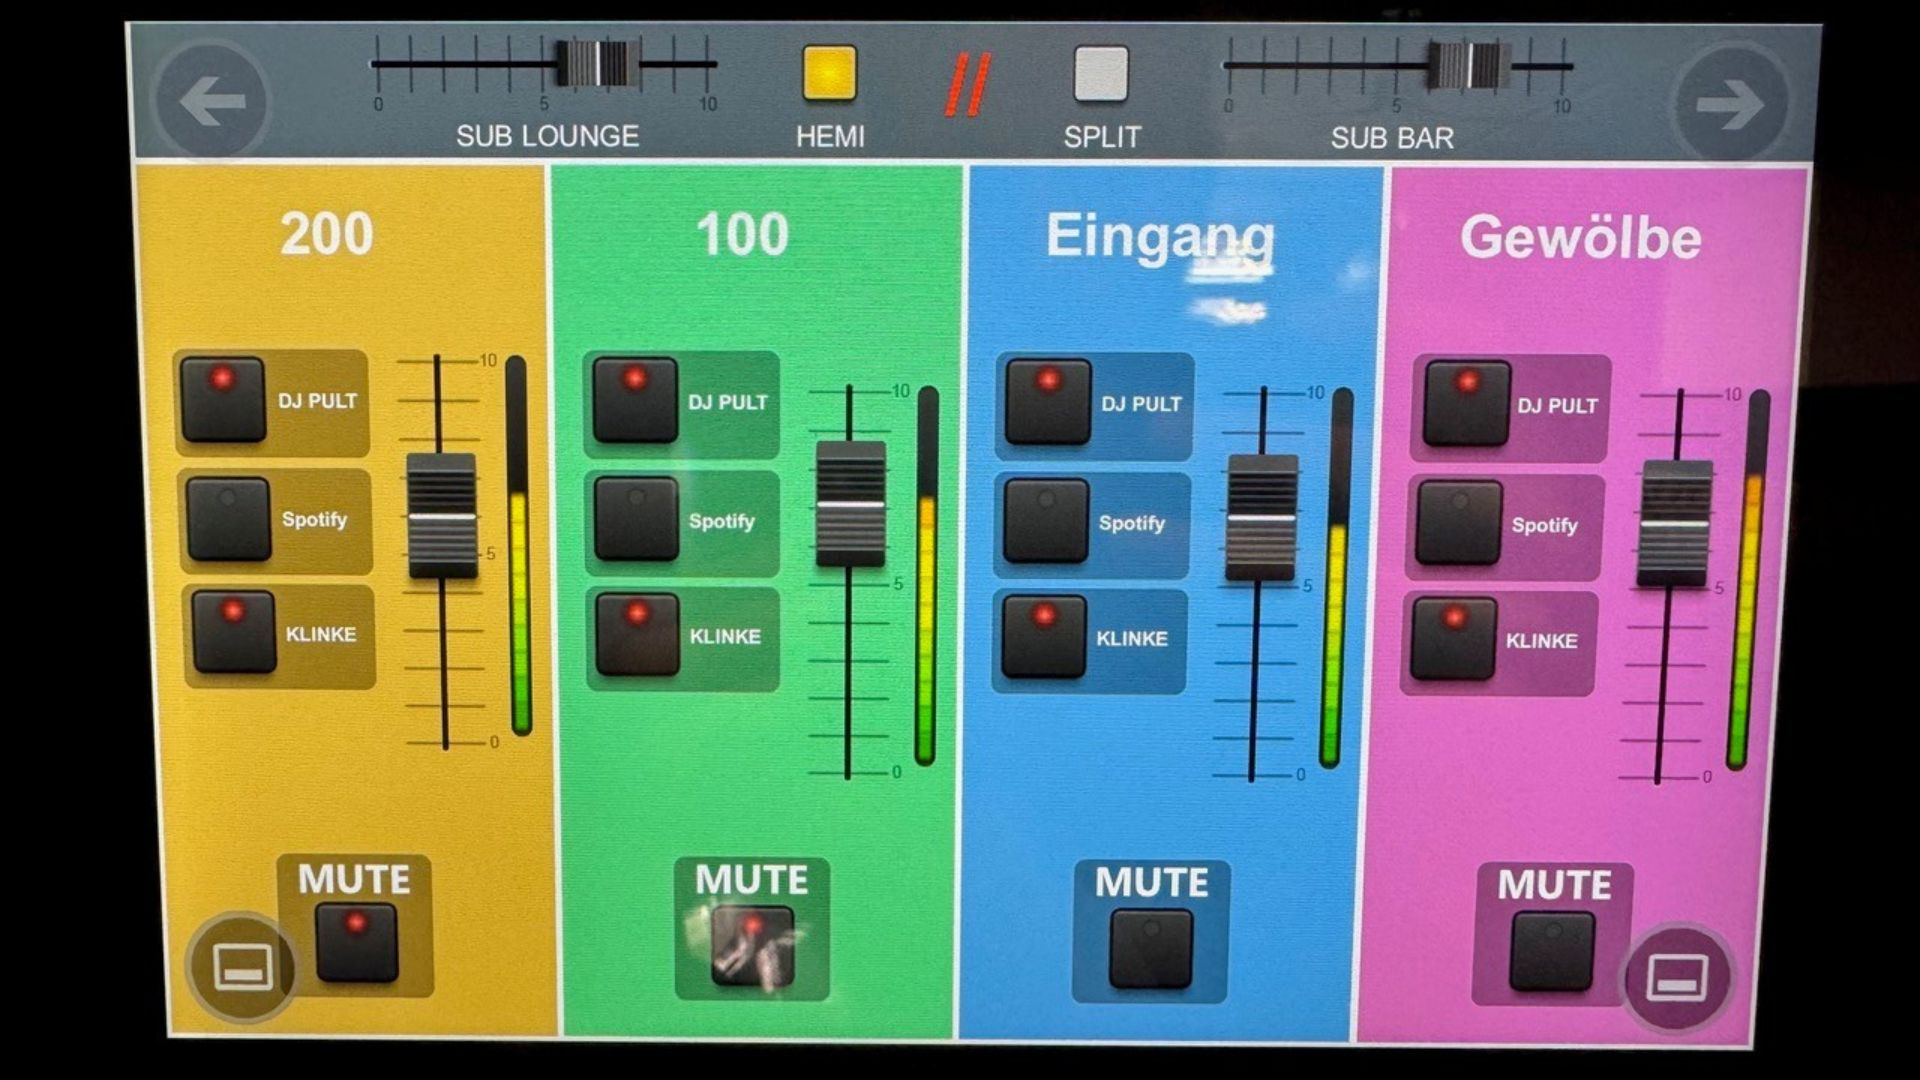Click the SUB BAR slider handle
1920x1080 pixels.
pyautogui.click(x=1469, y=66)
